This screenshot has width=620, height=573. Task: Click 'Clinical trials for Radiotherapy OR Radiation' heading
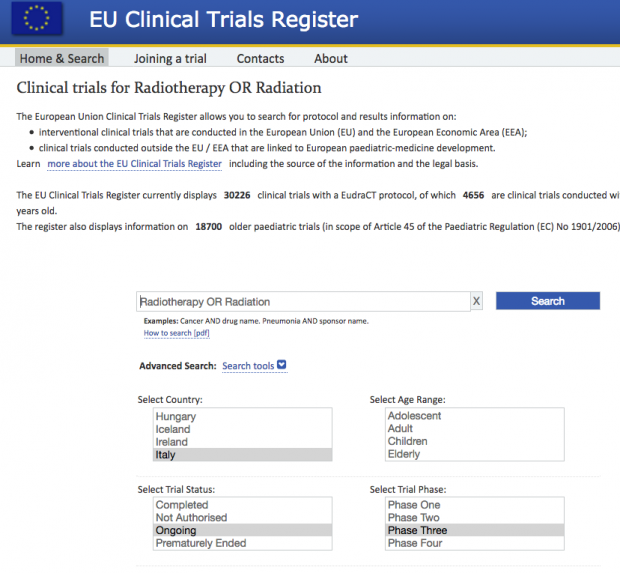(169, 88)
